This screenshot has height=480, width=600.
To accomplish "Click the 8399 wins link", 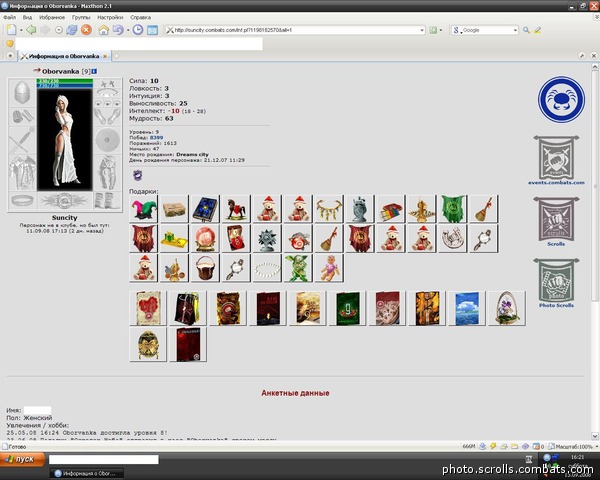I will [x=156, y=137].
